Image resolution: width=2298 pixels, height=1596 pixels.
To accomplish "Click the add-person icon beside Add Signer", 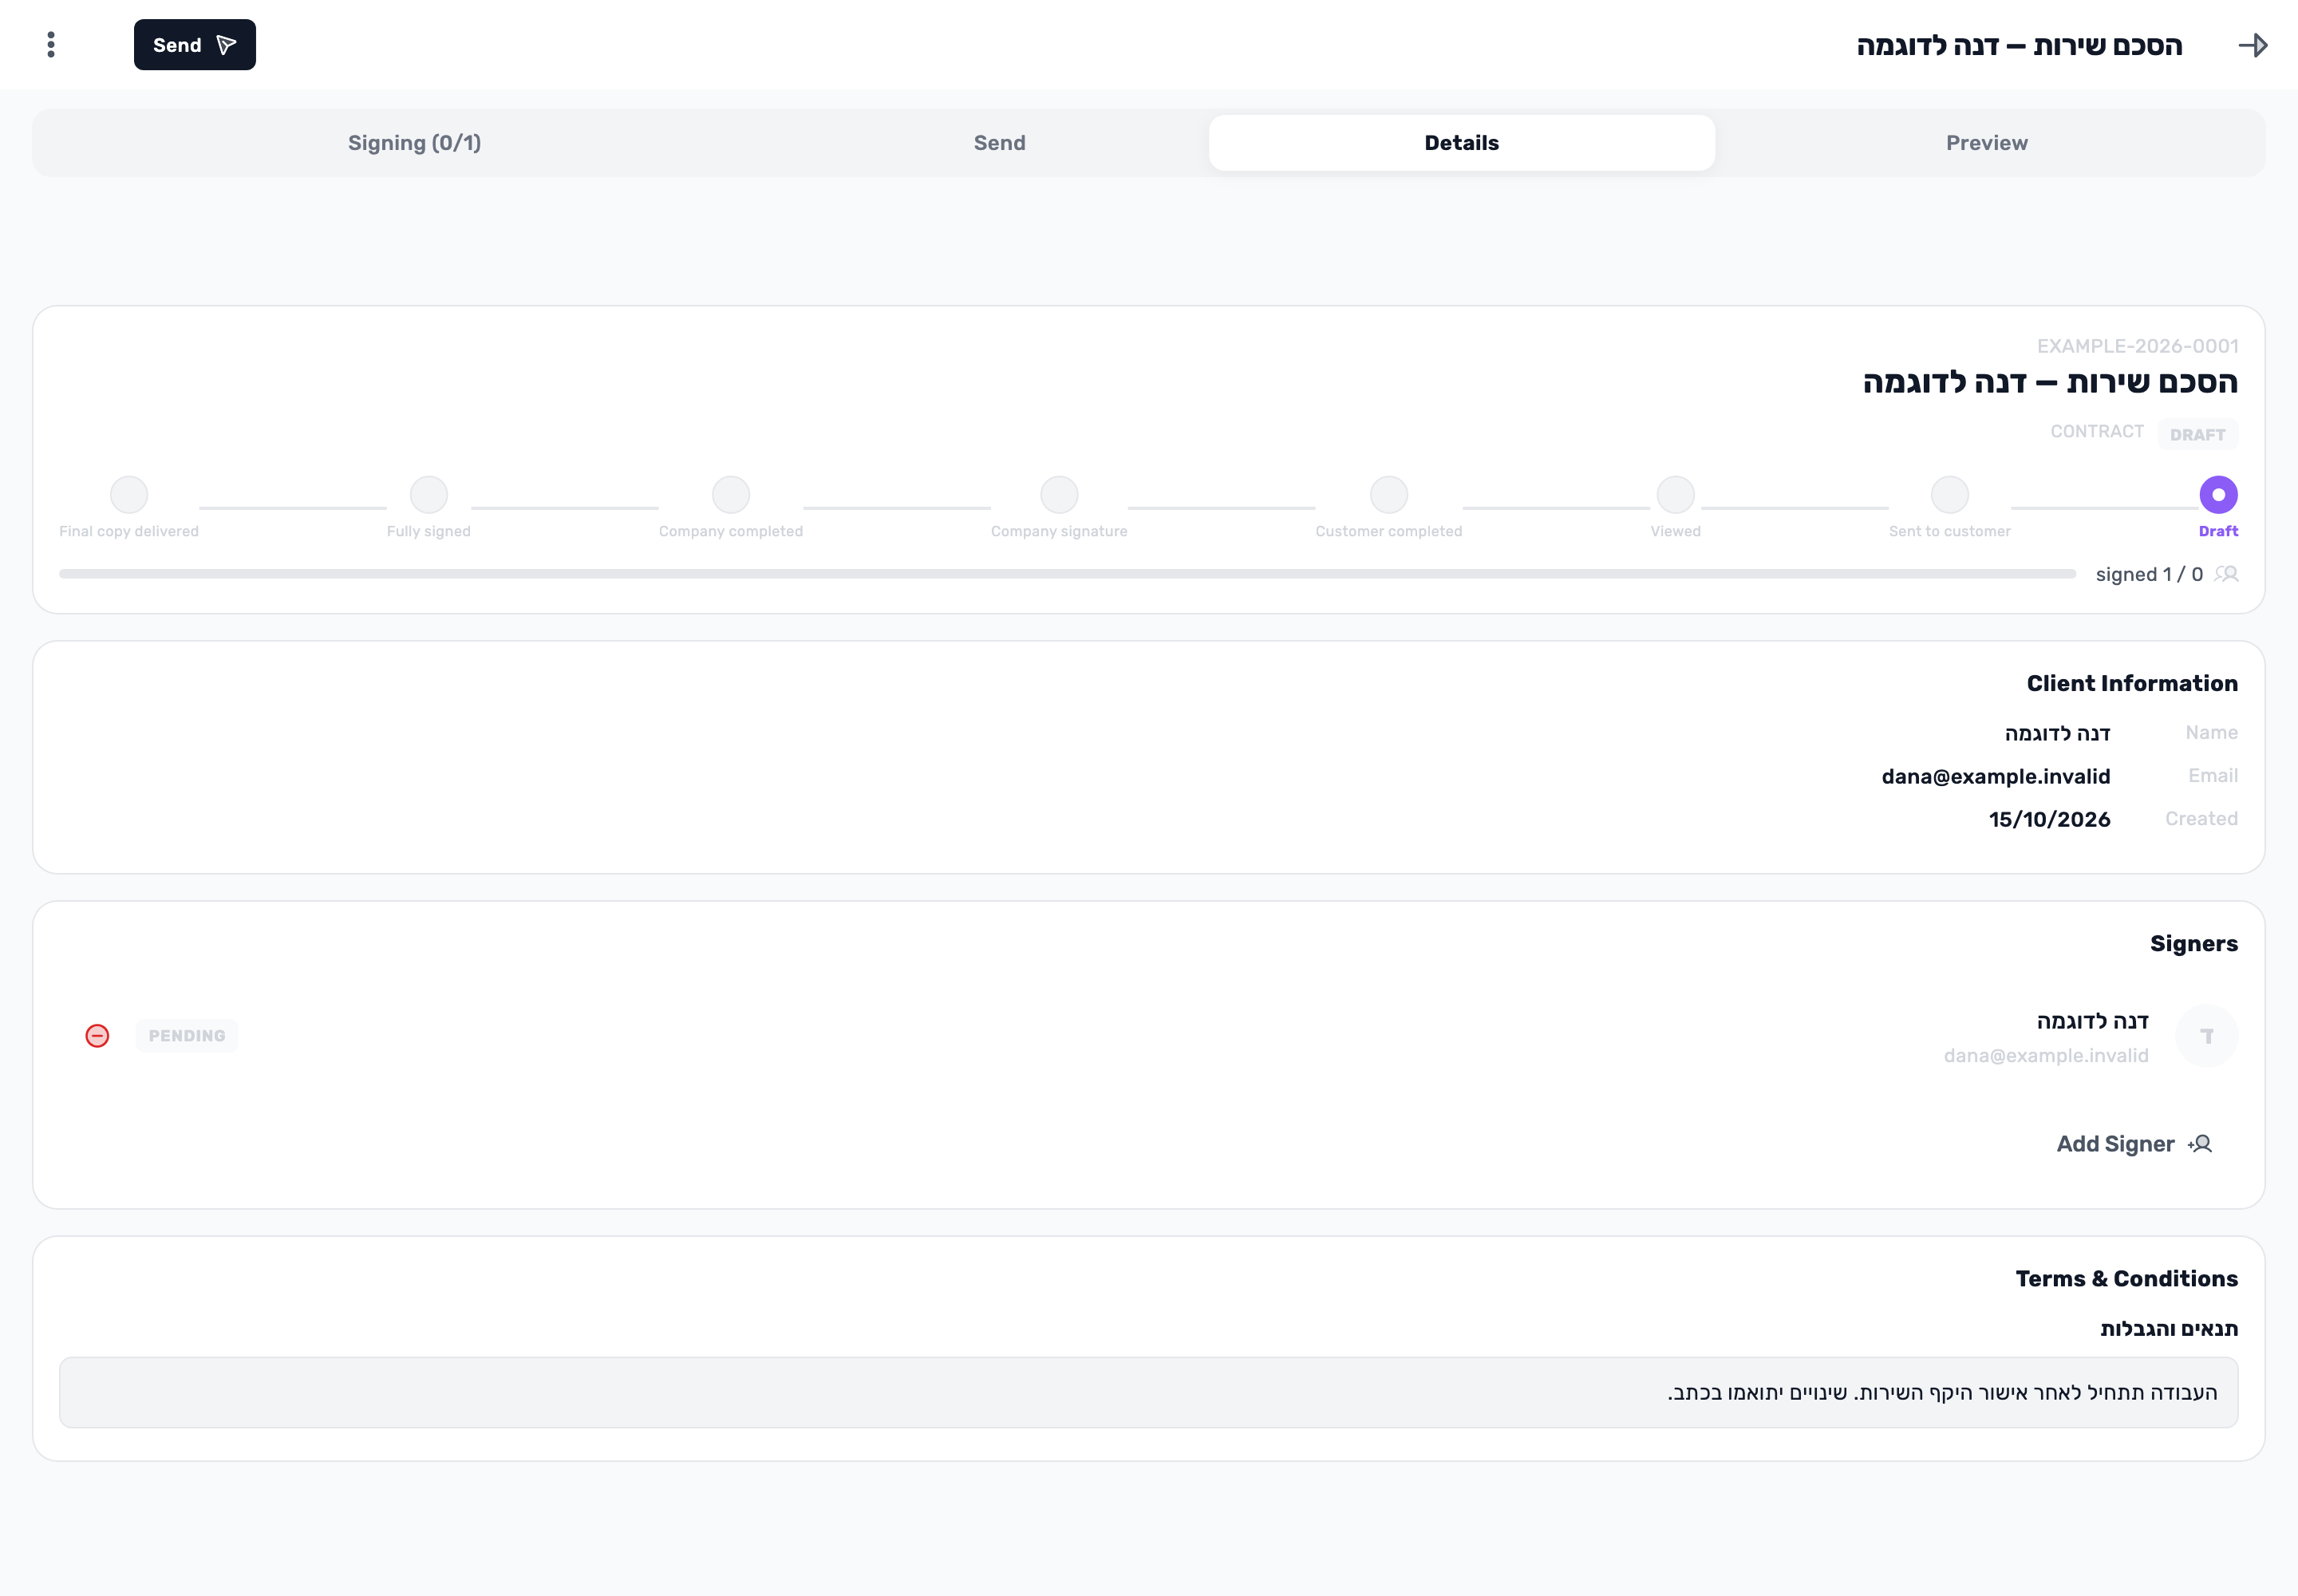I will pos(2199,1144).
